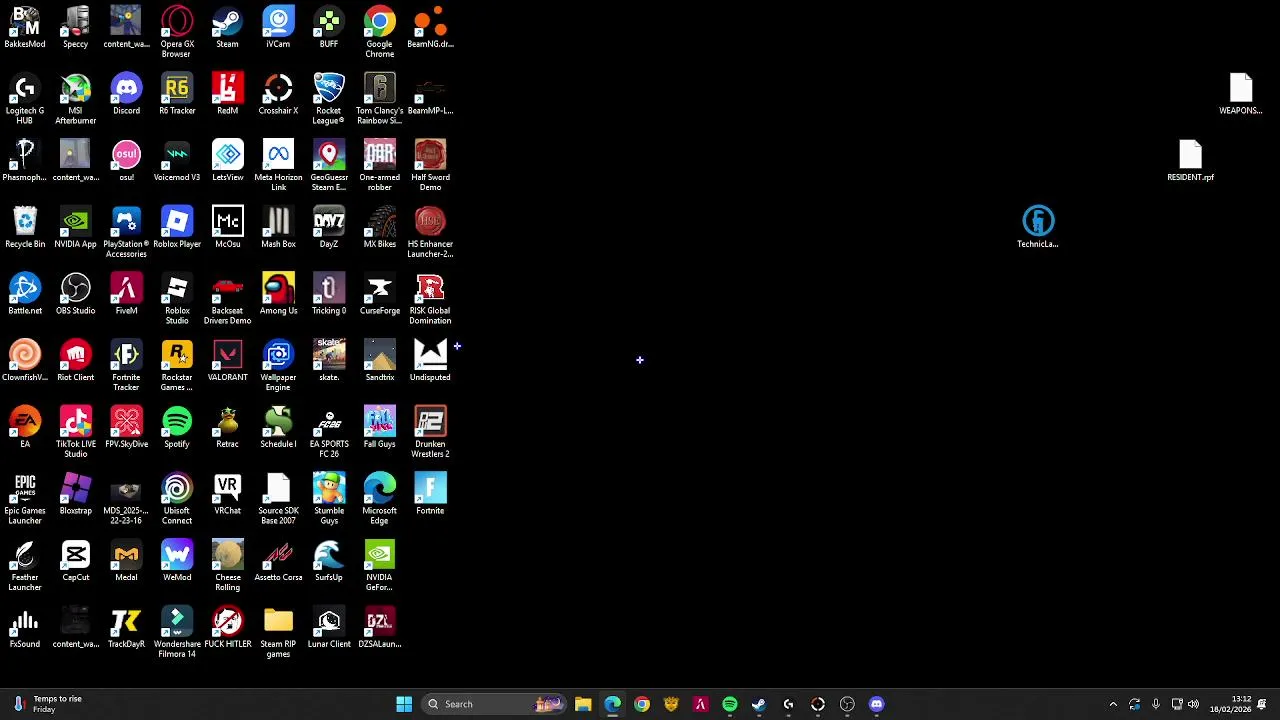The width and height of the screenshot is (1280, 720).
Task: Select GeoGuessr Steam Edition desktop icon
Action: click(x=329, y=165)
